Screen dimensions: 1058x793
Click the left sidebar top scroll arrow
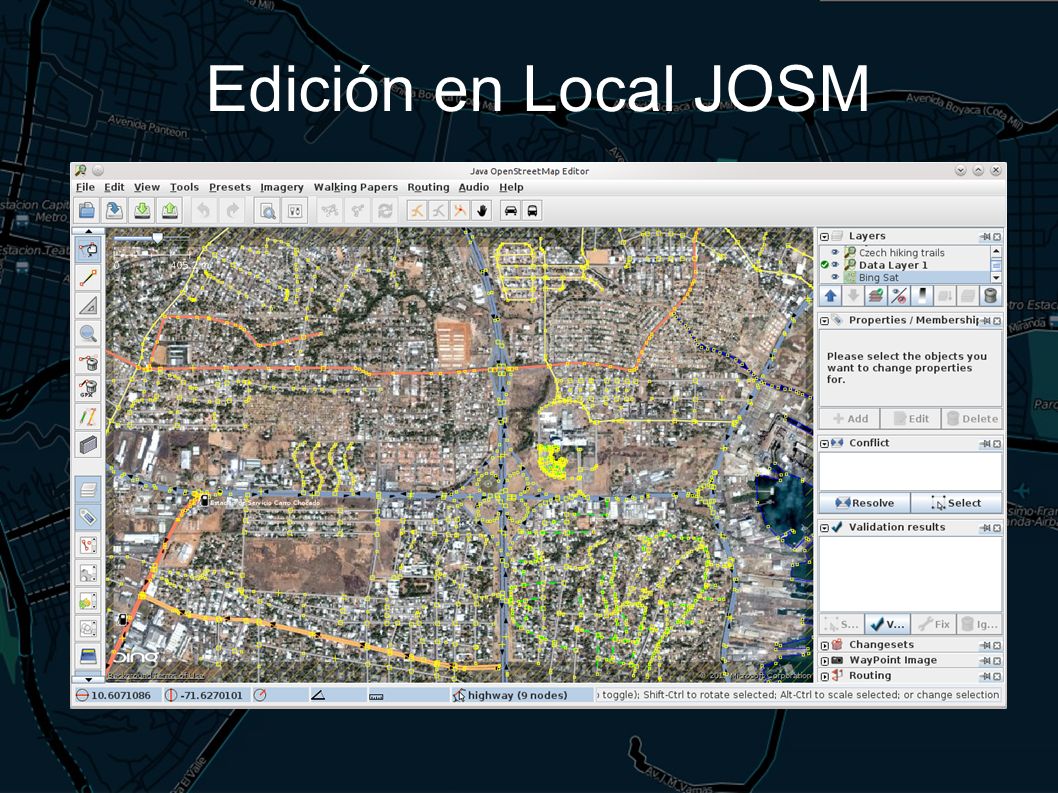tap(88, 231)
